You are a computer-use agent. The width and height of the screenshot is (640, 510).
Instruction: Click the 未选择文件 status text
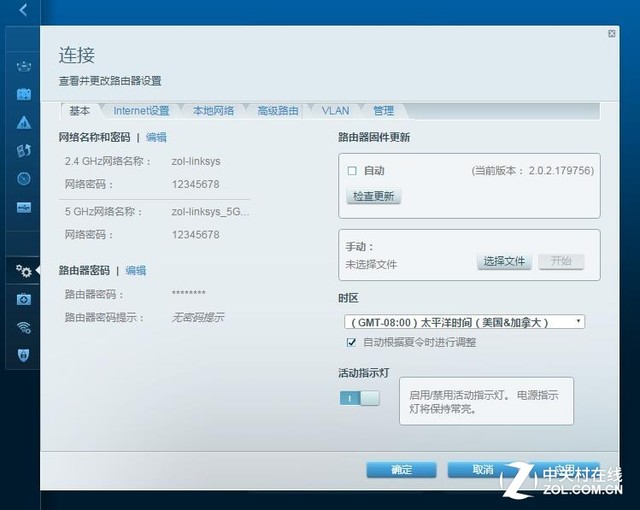[371, 264]
